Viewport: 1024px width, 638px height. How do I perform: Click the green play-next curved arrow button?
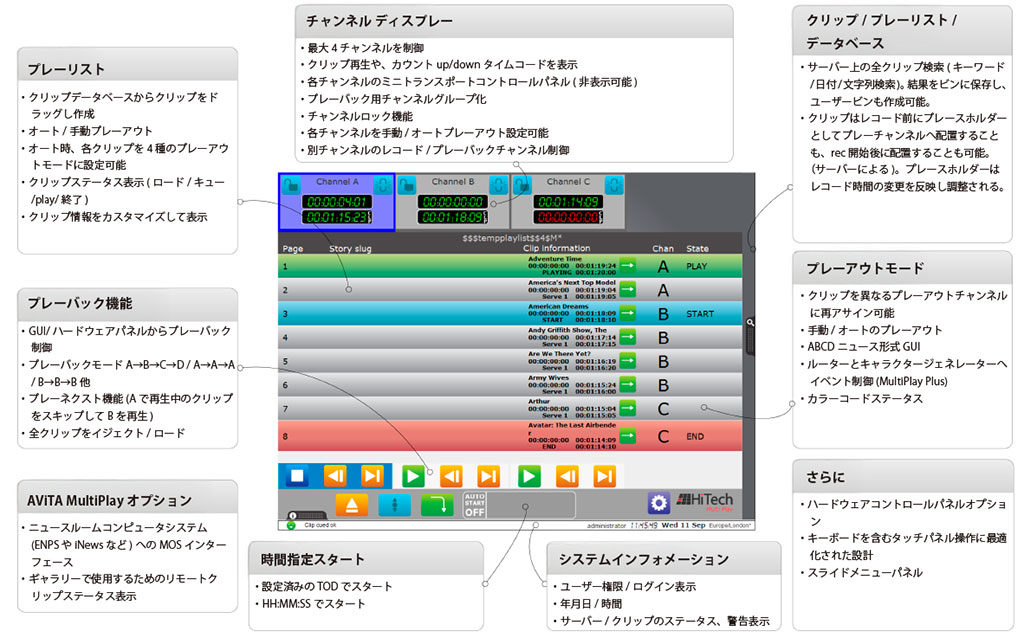(x=436, y=504)
